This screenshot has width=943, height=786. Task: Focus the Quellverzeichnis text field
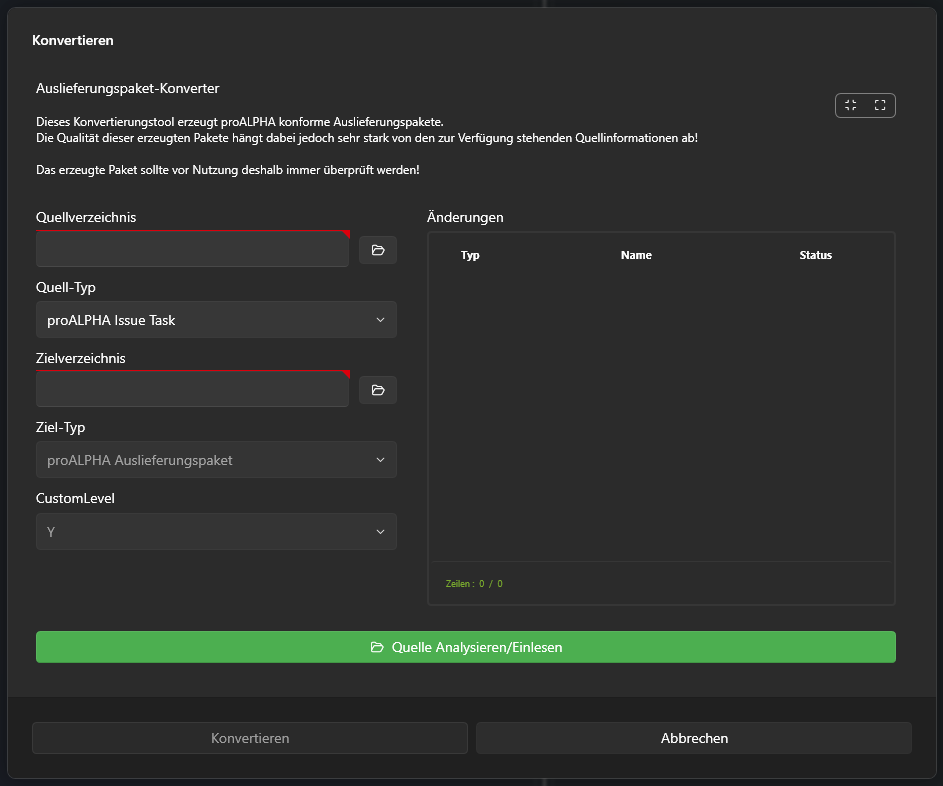coord(192,250)
